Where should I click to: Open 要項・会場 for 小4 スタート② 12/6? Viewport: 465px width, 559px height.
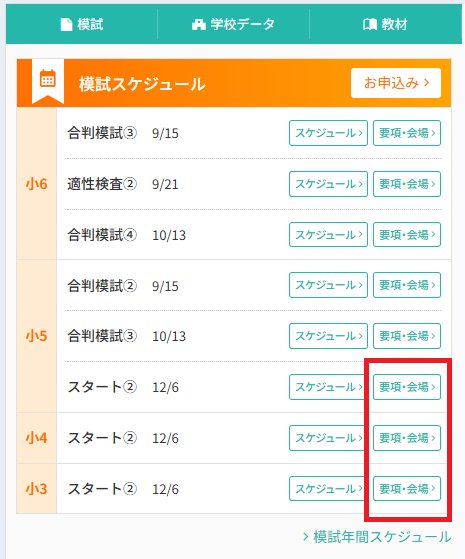pyautogui.click(x=407, y=438)
